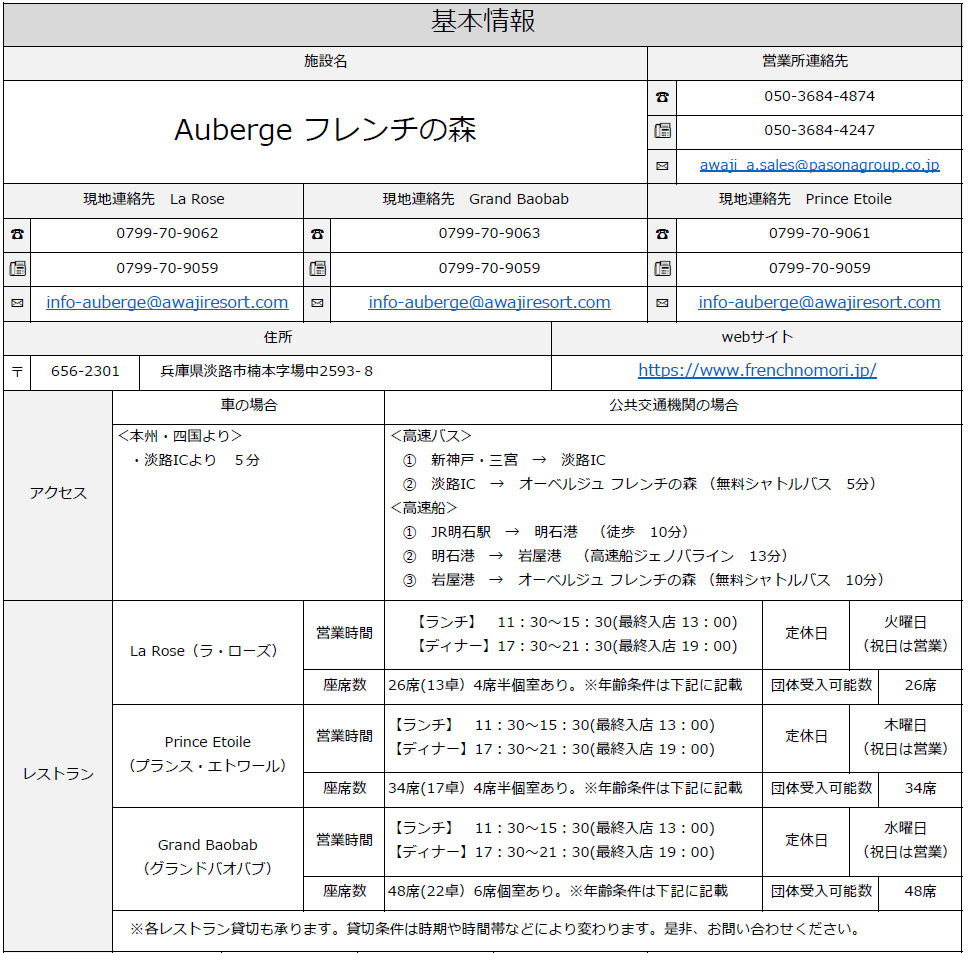Click the Prince Etoile phone icon

pos(662,235)
